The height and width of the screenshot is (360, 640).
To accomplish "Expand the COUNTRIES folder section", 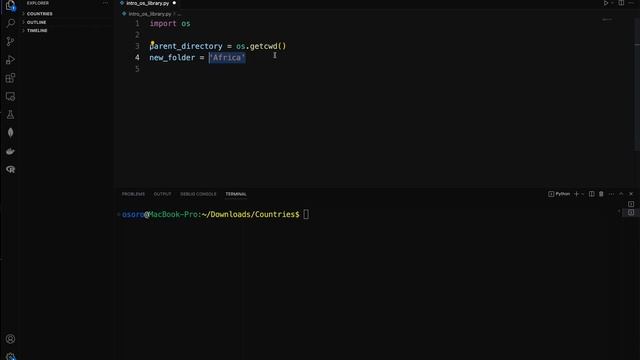I will coord(40,13).
